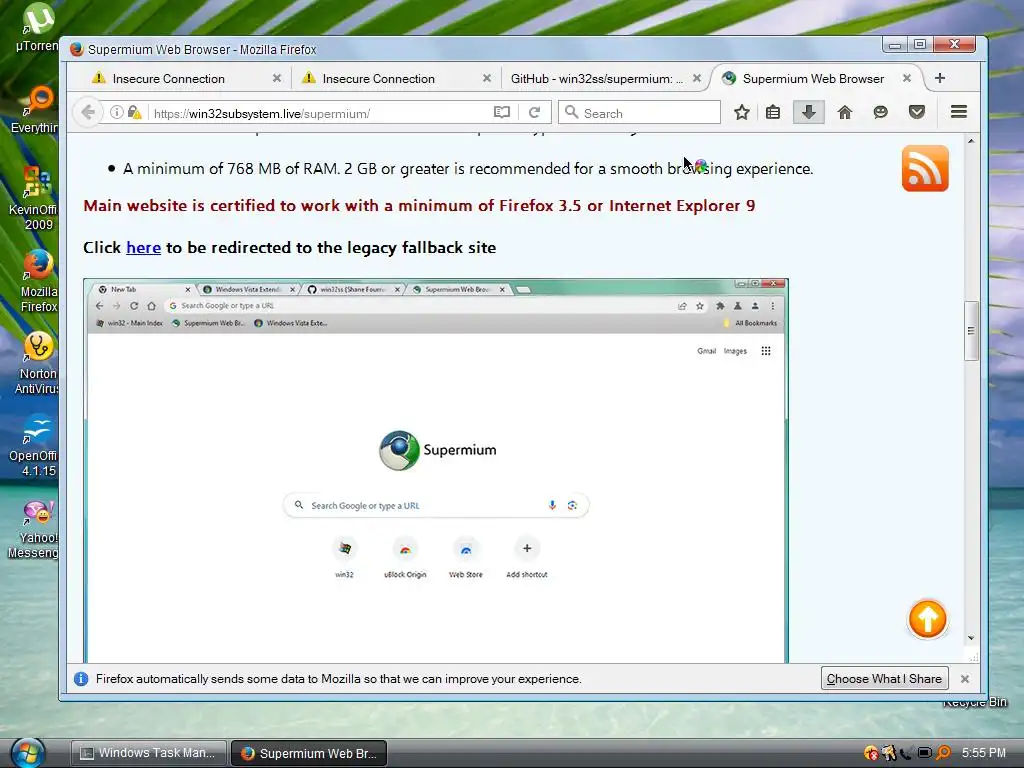The width and height of the screenshot is (1024, 768).
Task: Open the Hello chat smiley icon
Action: click(880, 112)
